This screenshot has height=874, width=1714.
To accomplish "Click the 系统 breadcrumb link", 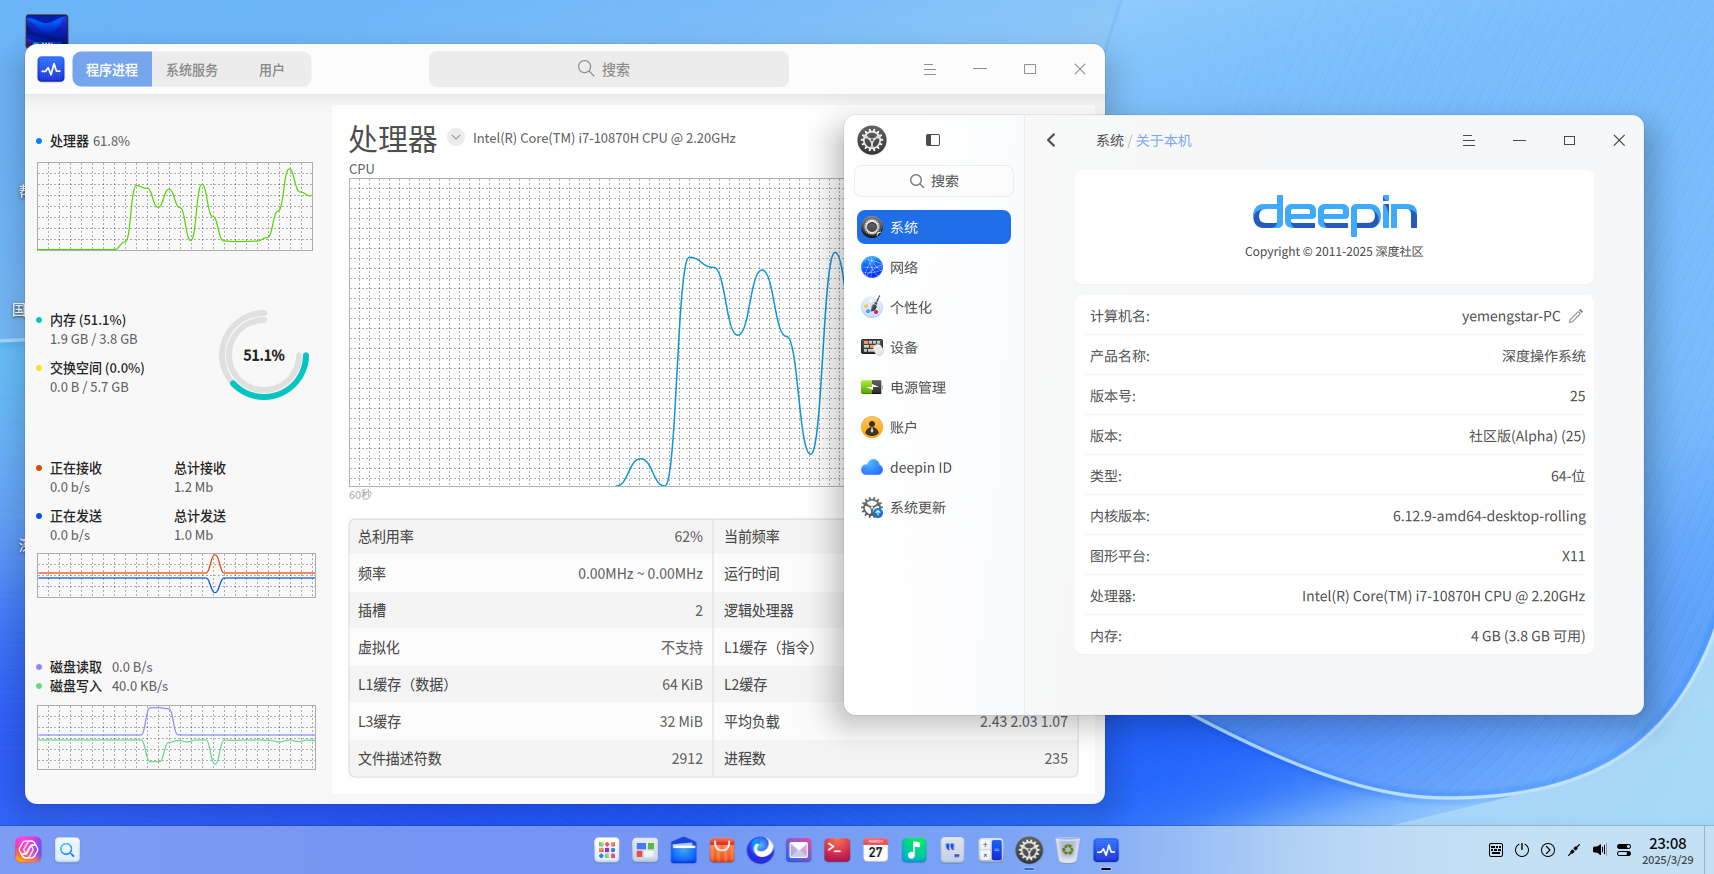I will (x=1109, y=141).
